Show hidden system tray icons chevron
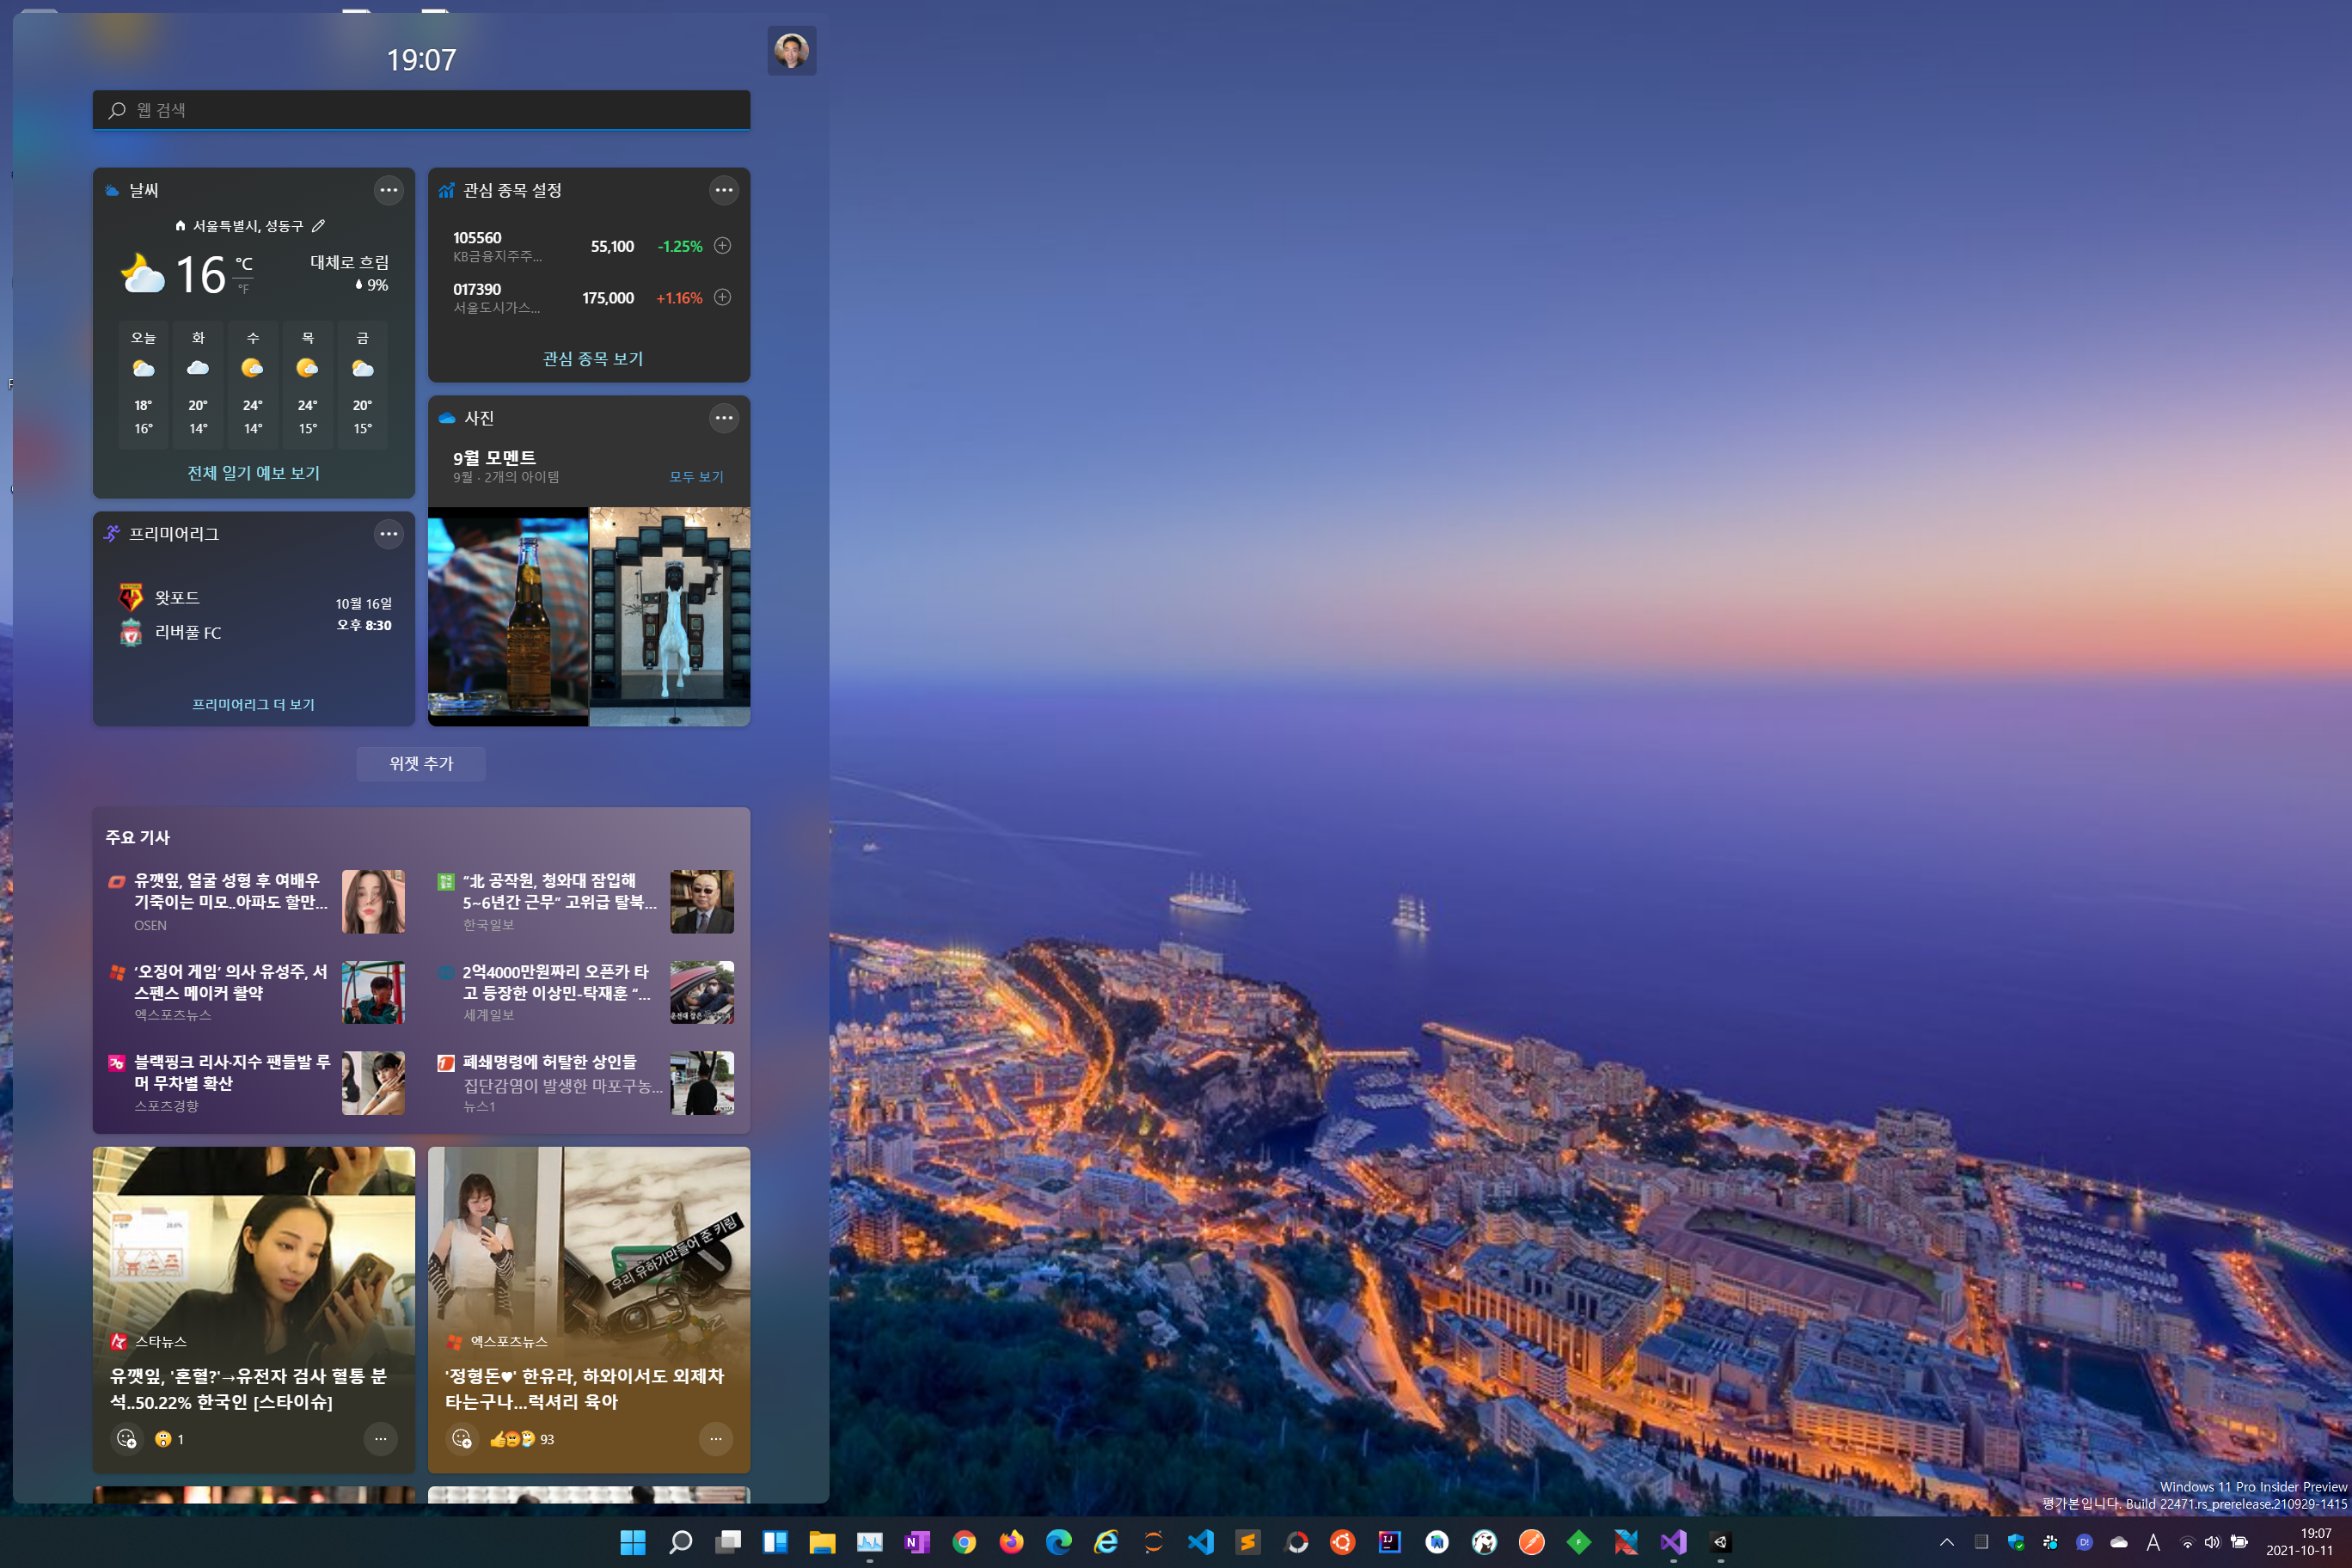Image resolution: width=2352 pixels, height=1568 pixels. (x=1946, y=1542)
